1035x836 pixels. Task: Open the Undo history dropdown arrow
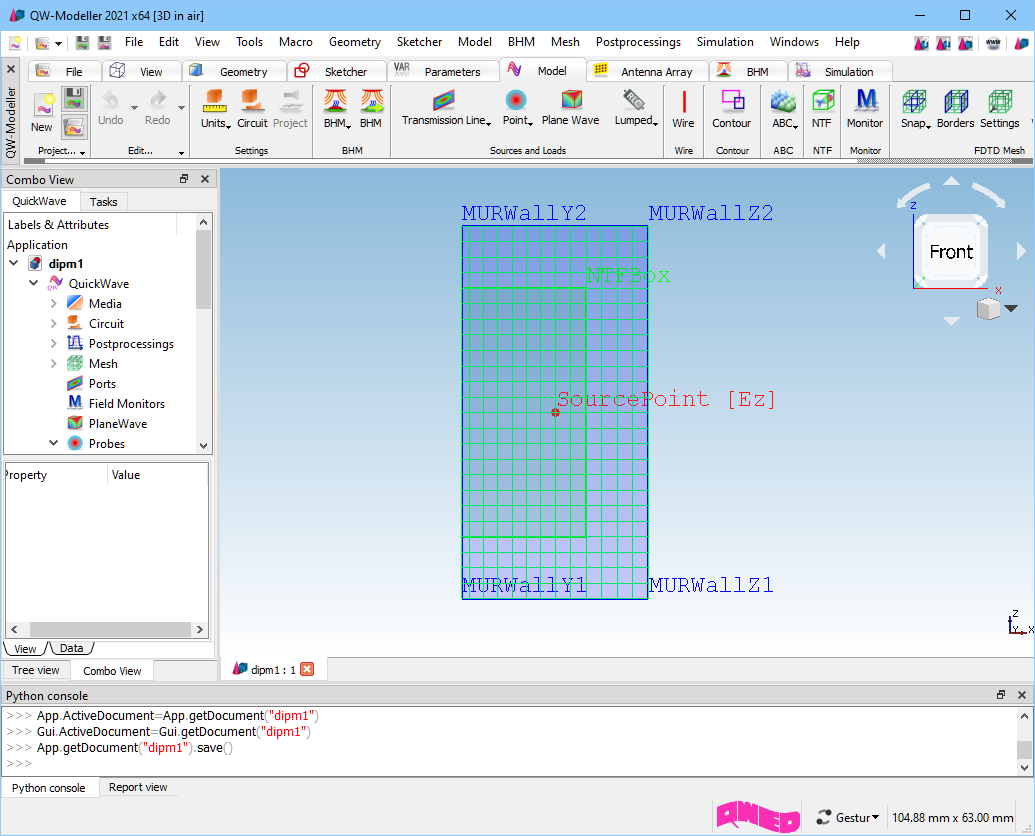coord(134,108)
